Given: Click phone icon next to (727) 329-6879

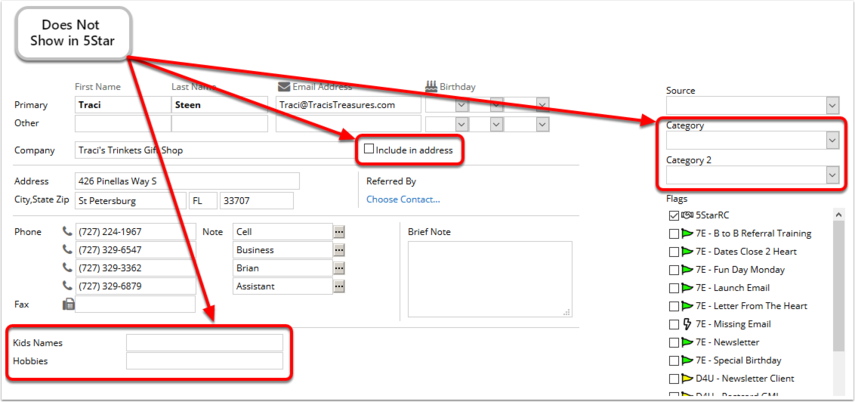Looking at the screenshot, I should [x=68, y=287].
